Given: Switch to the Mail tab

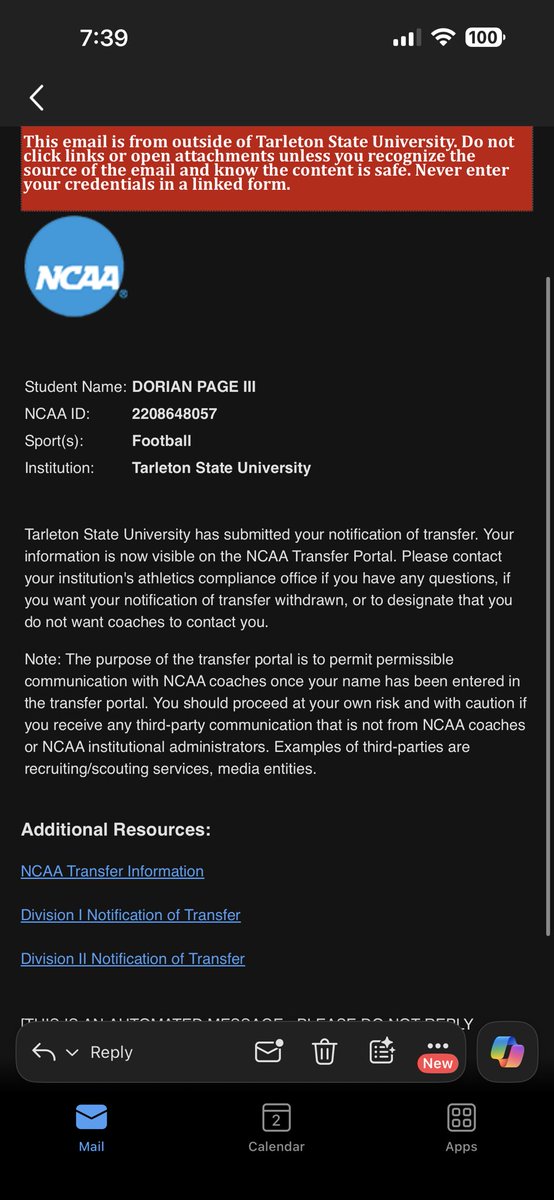Looking at the screenshot, I should (x=92, y=1128).
